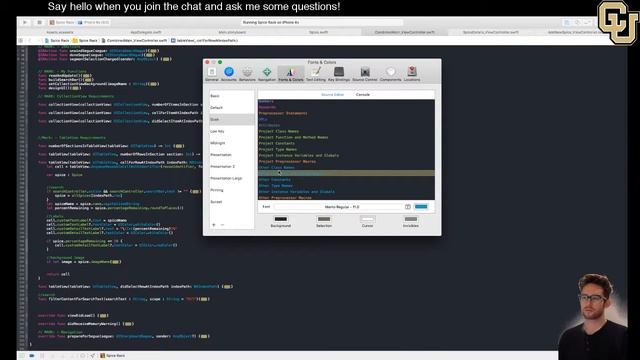Open the Key Bindings preferences pane

[x=339, y=74]
